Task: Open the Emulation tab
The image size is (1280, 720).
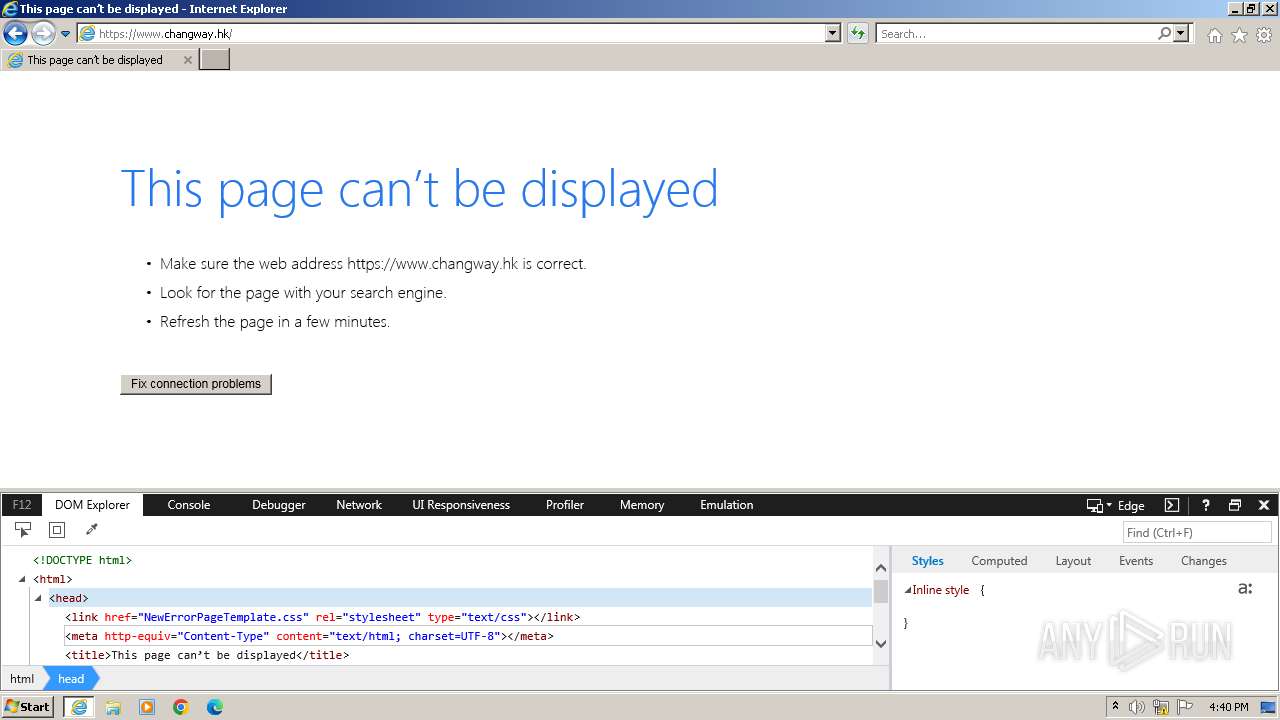Action: click(x=727, y=505)
